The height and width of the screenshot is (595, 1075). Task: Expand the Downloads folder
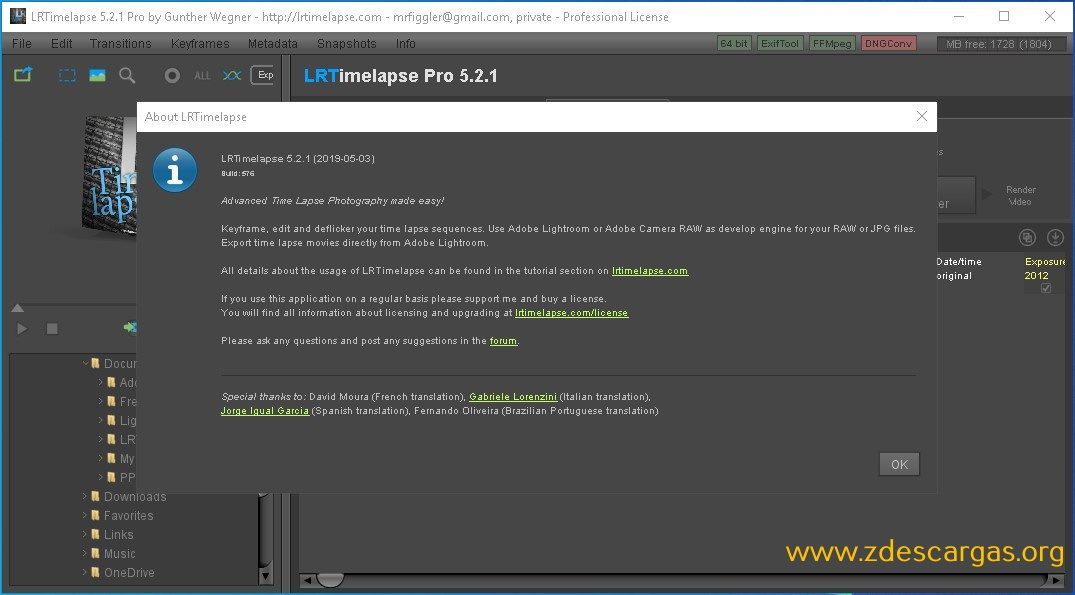pyautogui.click(x=85, y=496)
